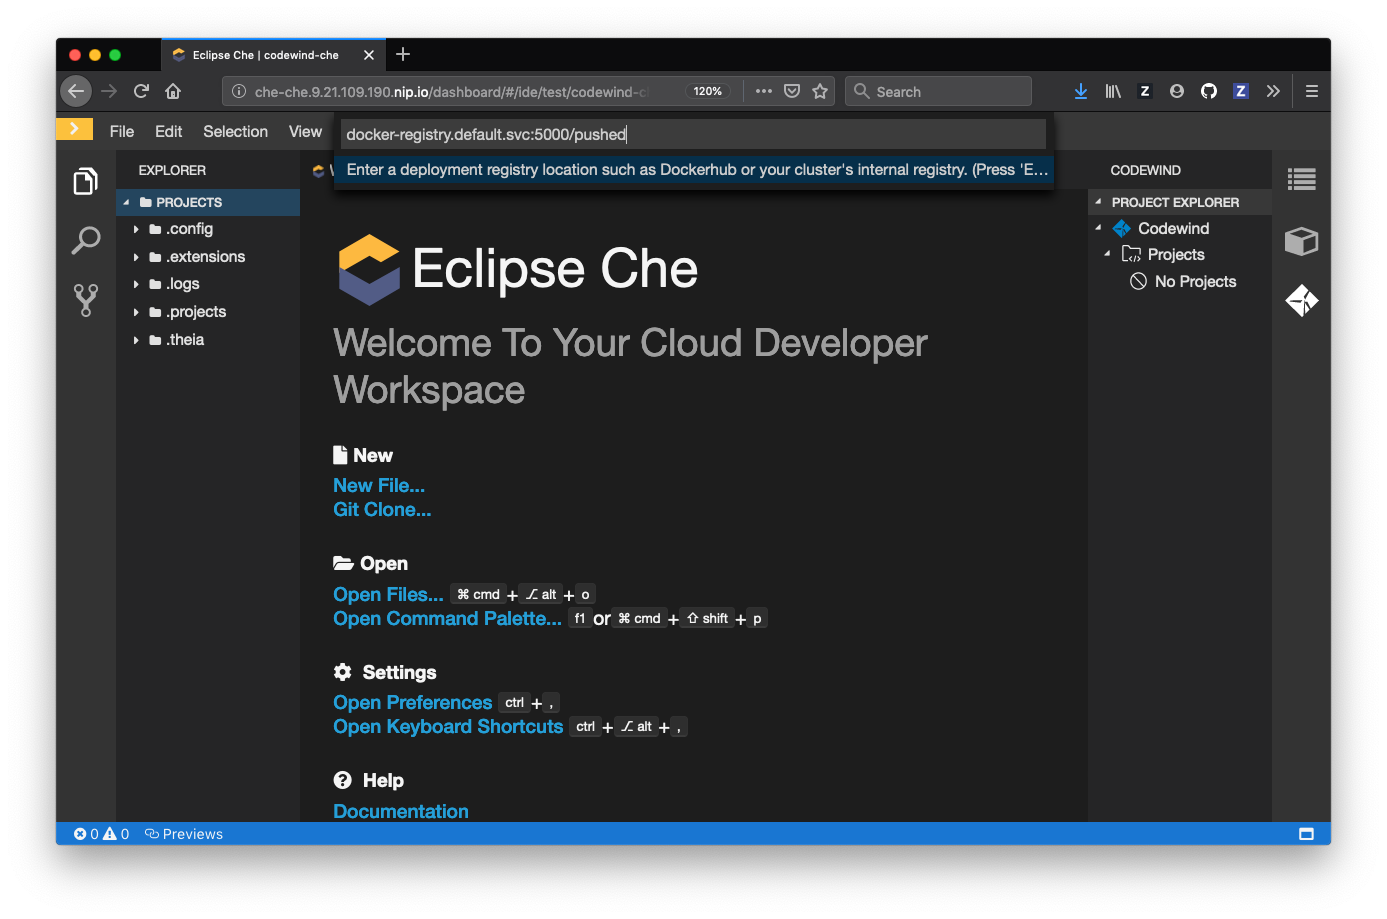Click the Open Keyboard Shortcuts link
Image resolution: width=1387 pixels, height=919 pixels.
pyautogui.click(x=448, y=726)
